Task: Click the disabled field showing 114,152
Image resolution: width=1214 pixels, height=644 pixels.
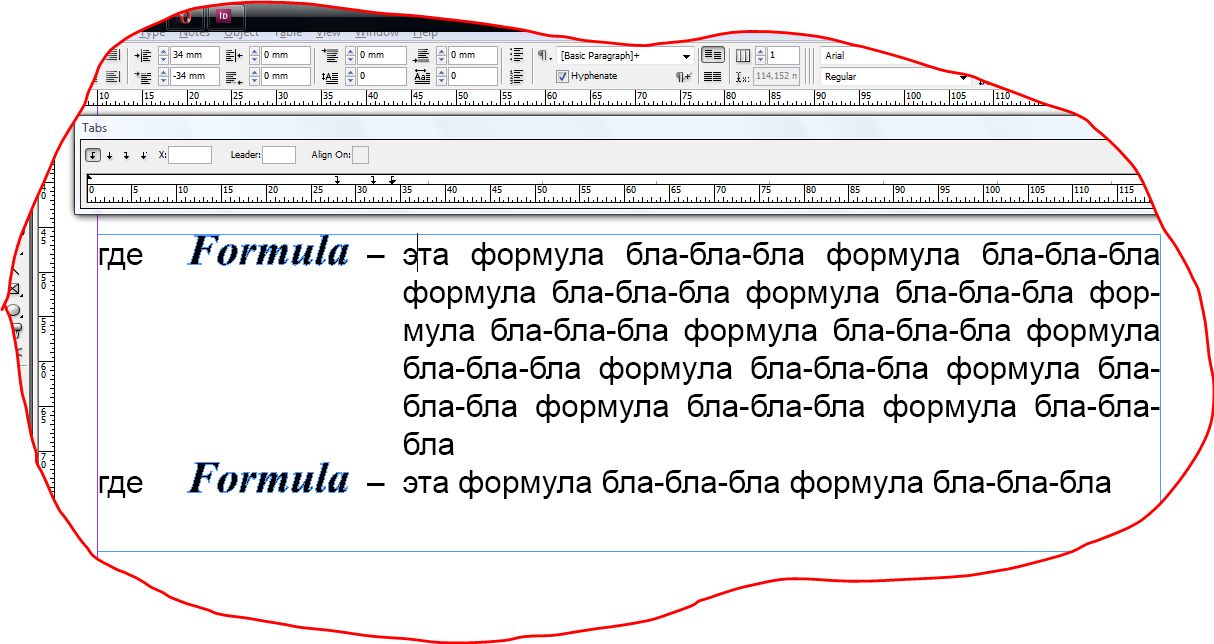Action: [777, 76]
